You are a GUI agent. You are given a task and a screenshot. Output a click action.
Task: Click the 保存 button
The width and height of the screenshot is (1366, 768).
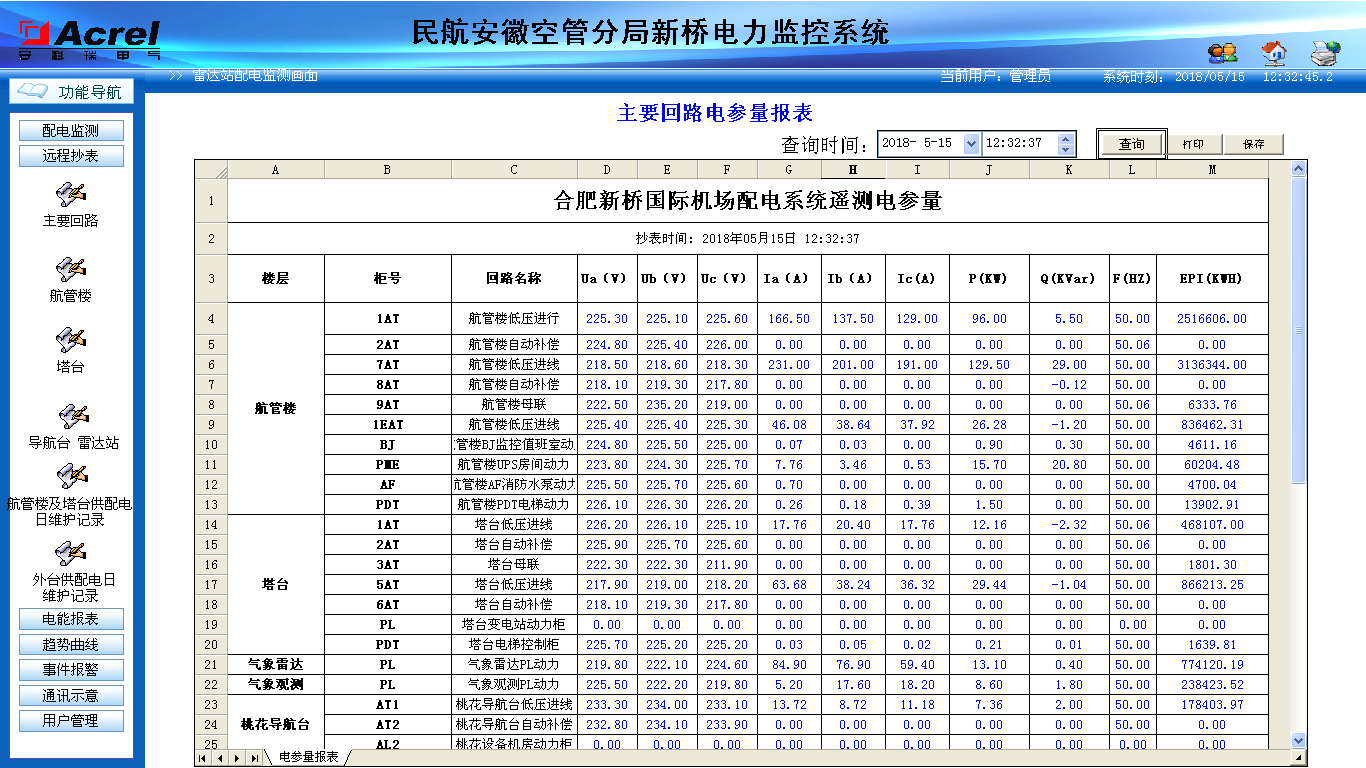click(x=1254, y=144)
